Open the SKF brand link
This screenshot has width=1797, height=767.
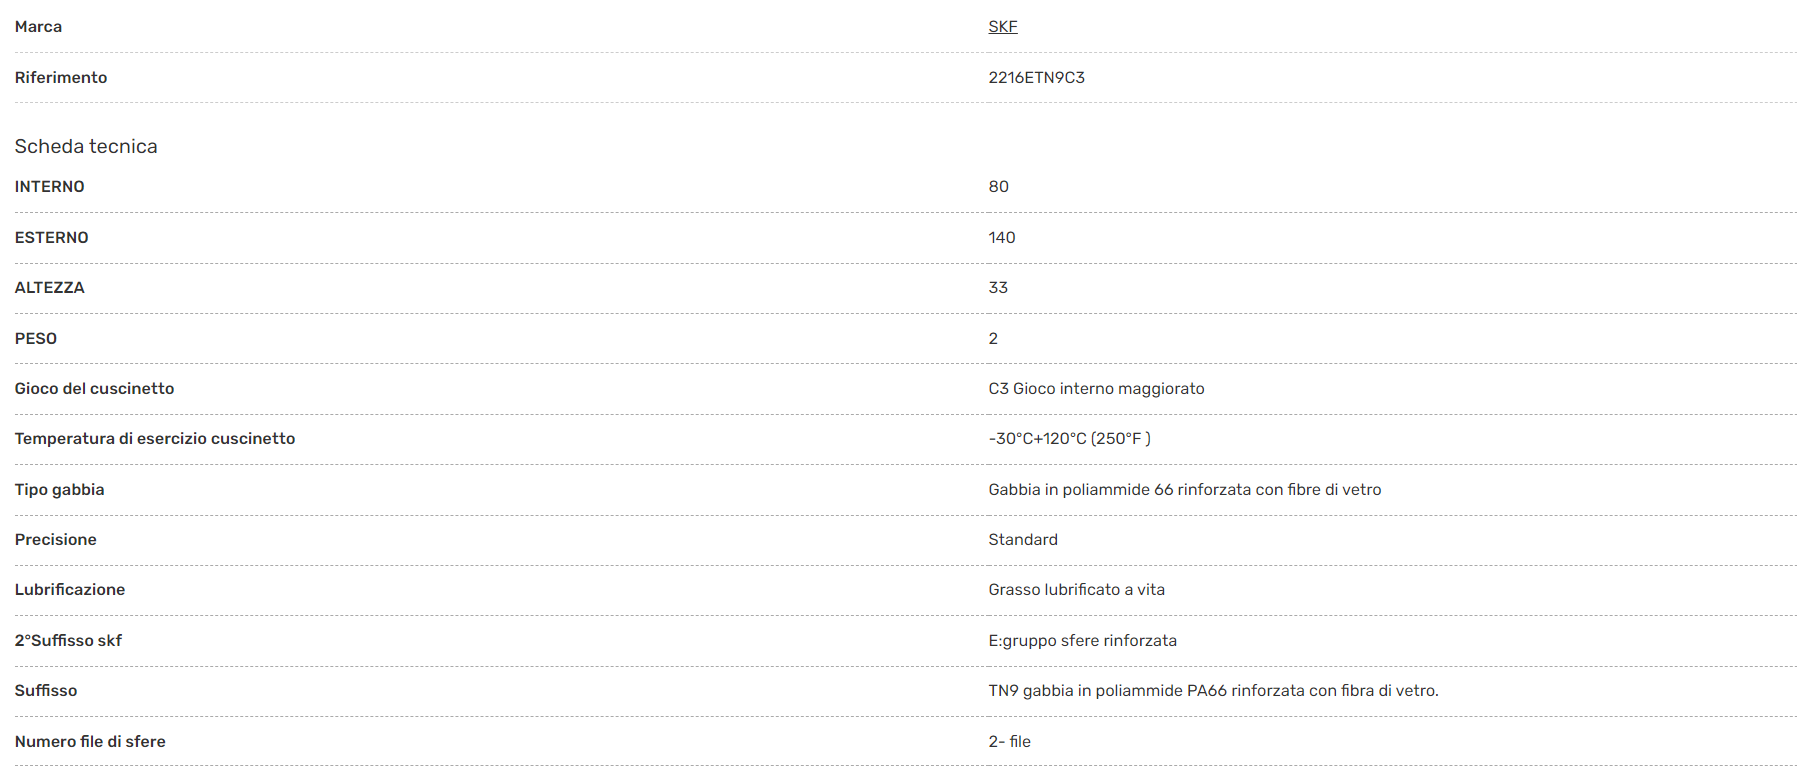1003,27
